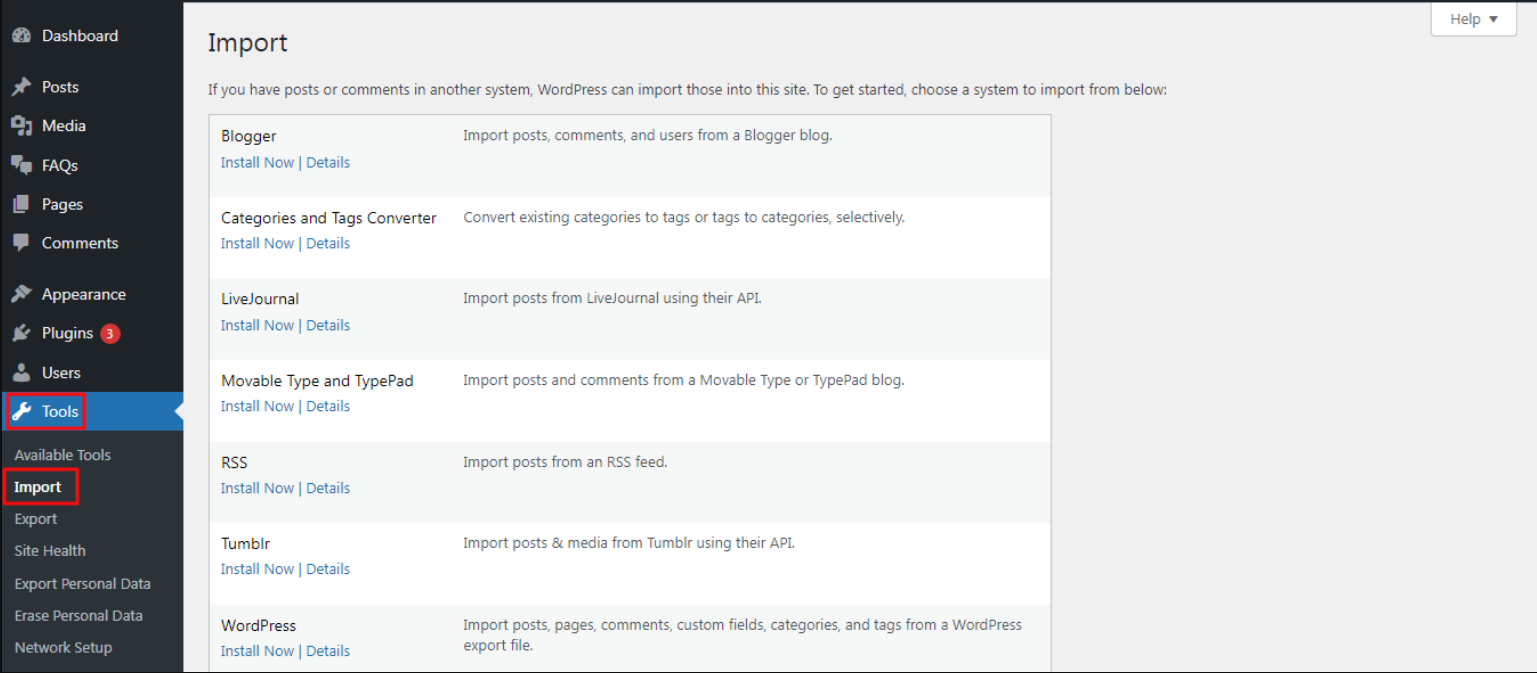This screenshot has width=1537, height=673.
Task: Click the Categories and Tags Converter title
Action: coord(329,218)
